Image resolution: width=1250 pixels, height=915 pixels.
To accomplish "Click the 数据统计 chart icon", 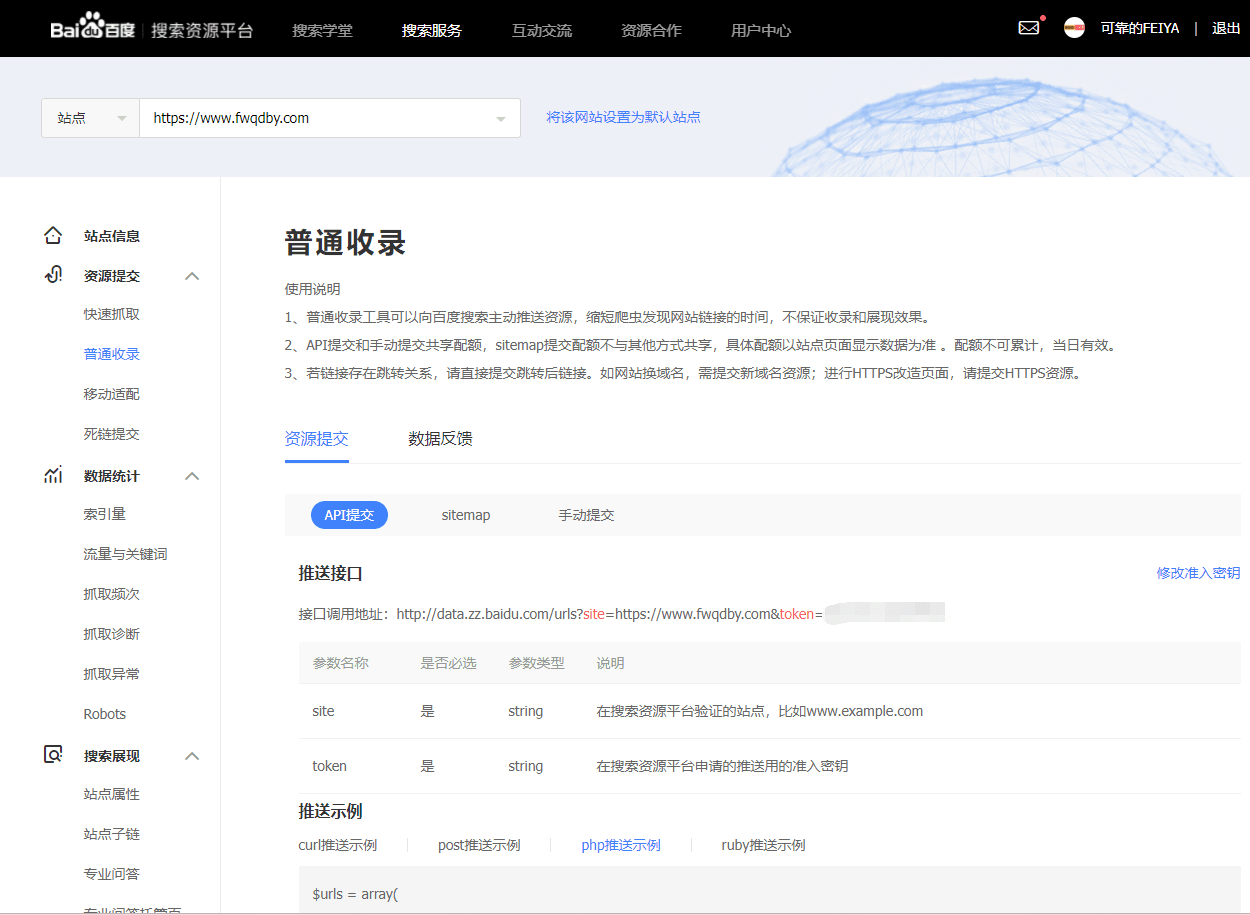I will click(53, 475).
